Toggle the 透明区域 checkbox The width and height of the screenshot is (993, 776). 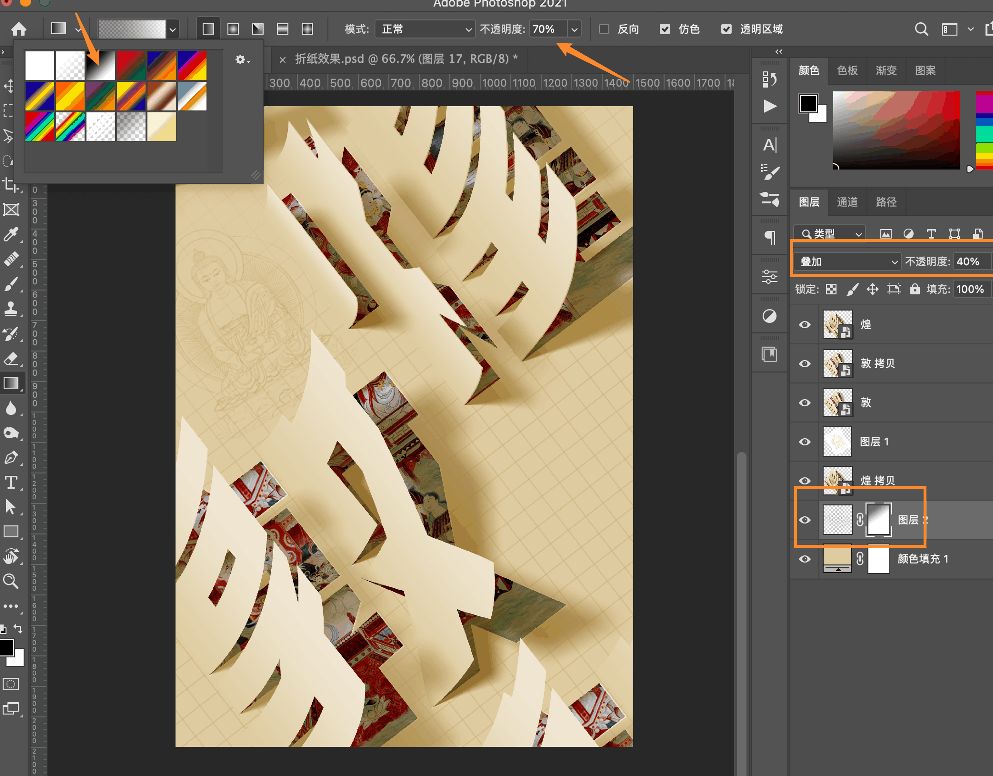pyautogui.click(x=726, y=29)
